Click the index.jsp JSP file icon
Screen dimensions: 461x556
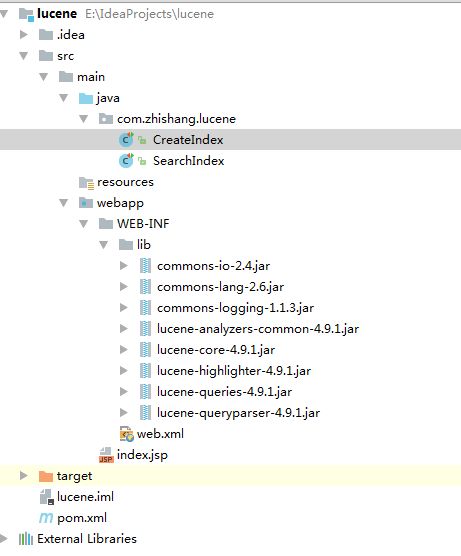106,455
